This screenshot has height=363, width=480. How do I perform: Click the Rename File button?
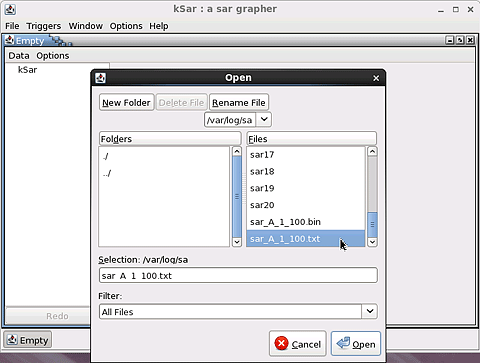239,103
